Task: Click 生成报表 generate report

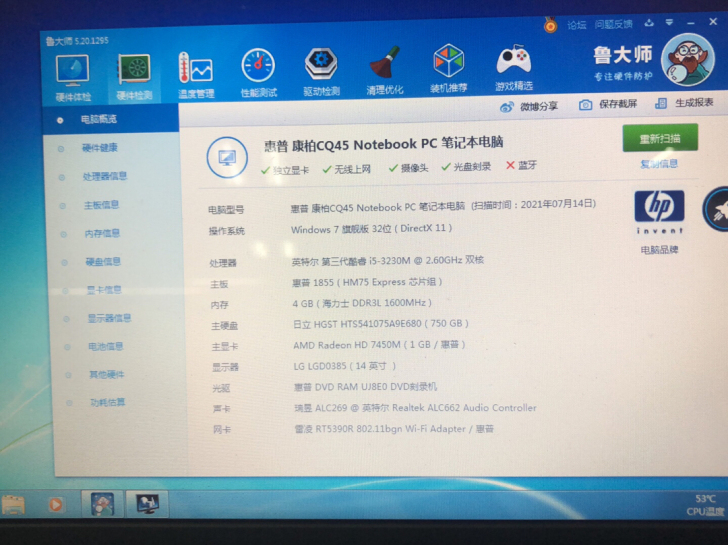Action: (x=684, y=103)
